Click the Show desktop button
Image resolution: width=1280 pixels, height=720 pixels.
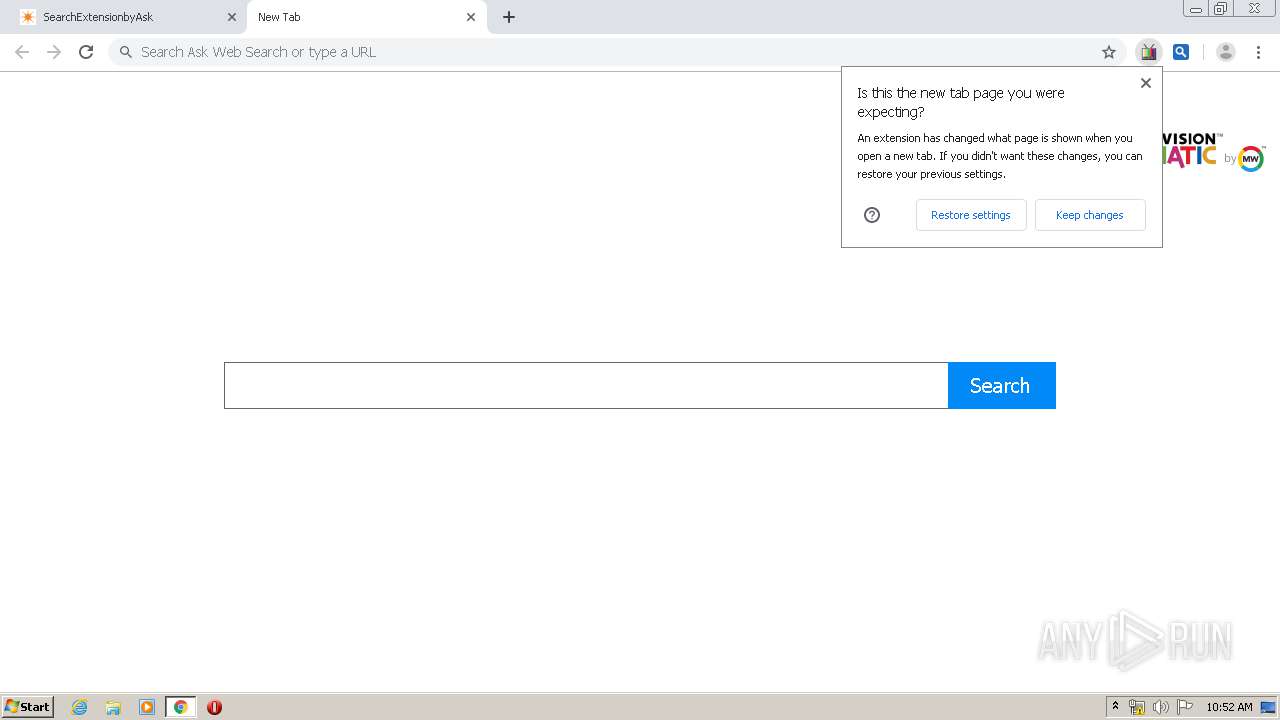point(1269,707)
